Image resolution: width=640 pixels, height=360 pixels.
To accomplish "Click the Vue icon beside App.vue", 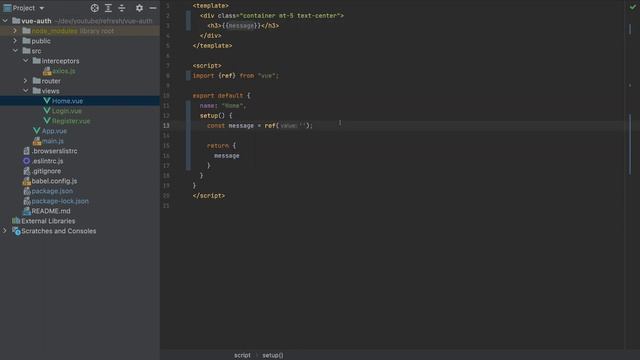I will click(37, 131).
